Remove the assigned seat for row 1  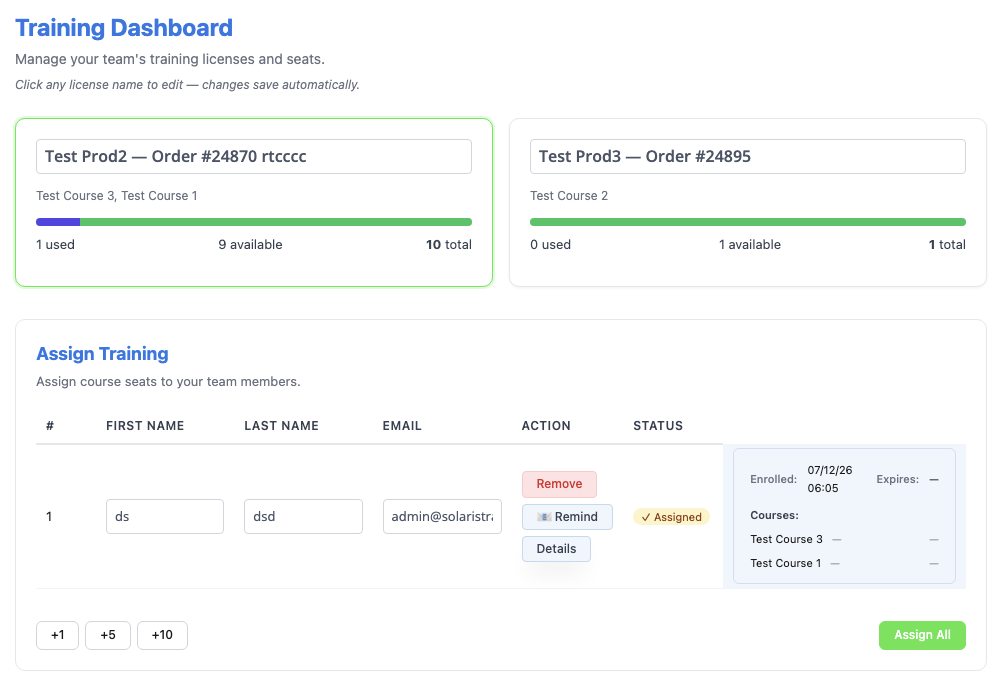tap(559, 484)
